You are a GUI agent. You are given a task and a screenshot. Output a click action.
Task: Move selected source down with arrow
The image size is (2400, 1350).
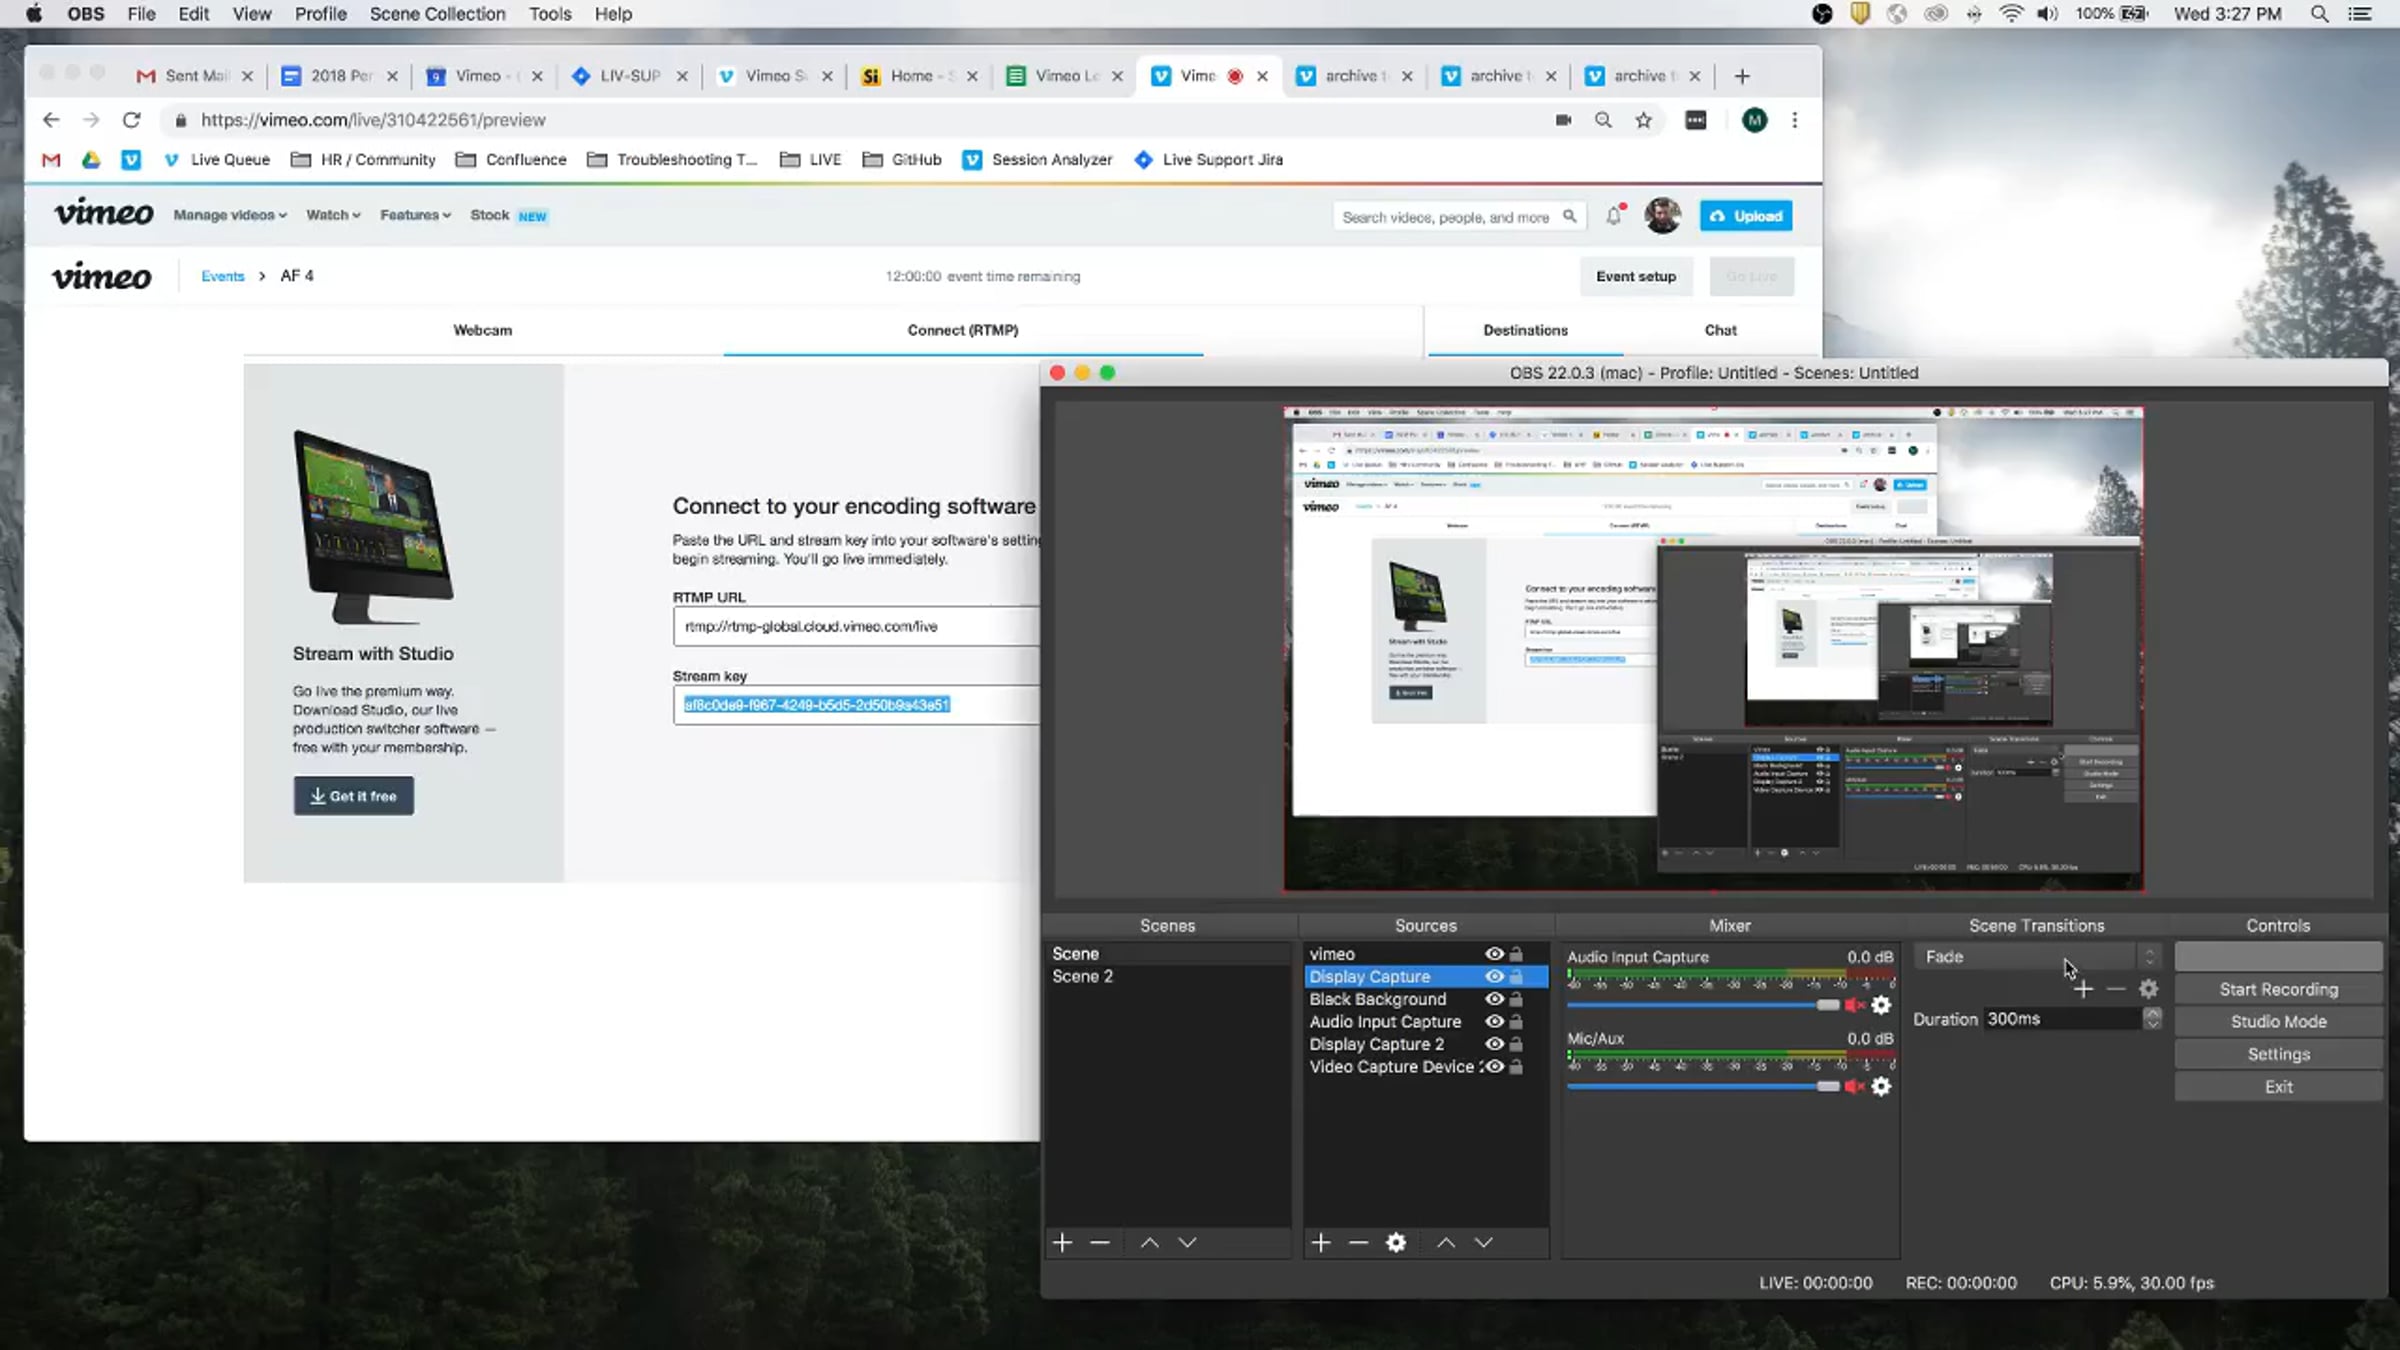pyautogui.click(x=1484, y=1242)
